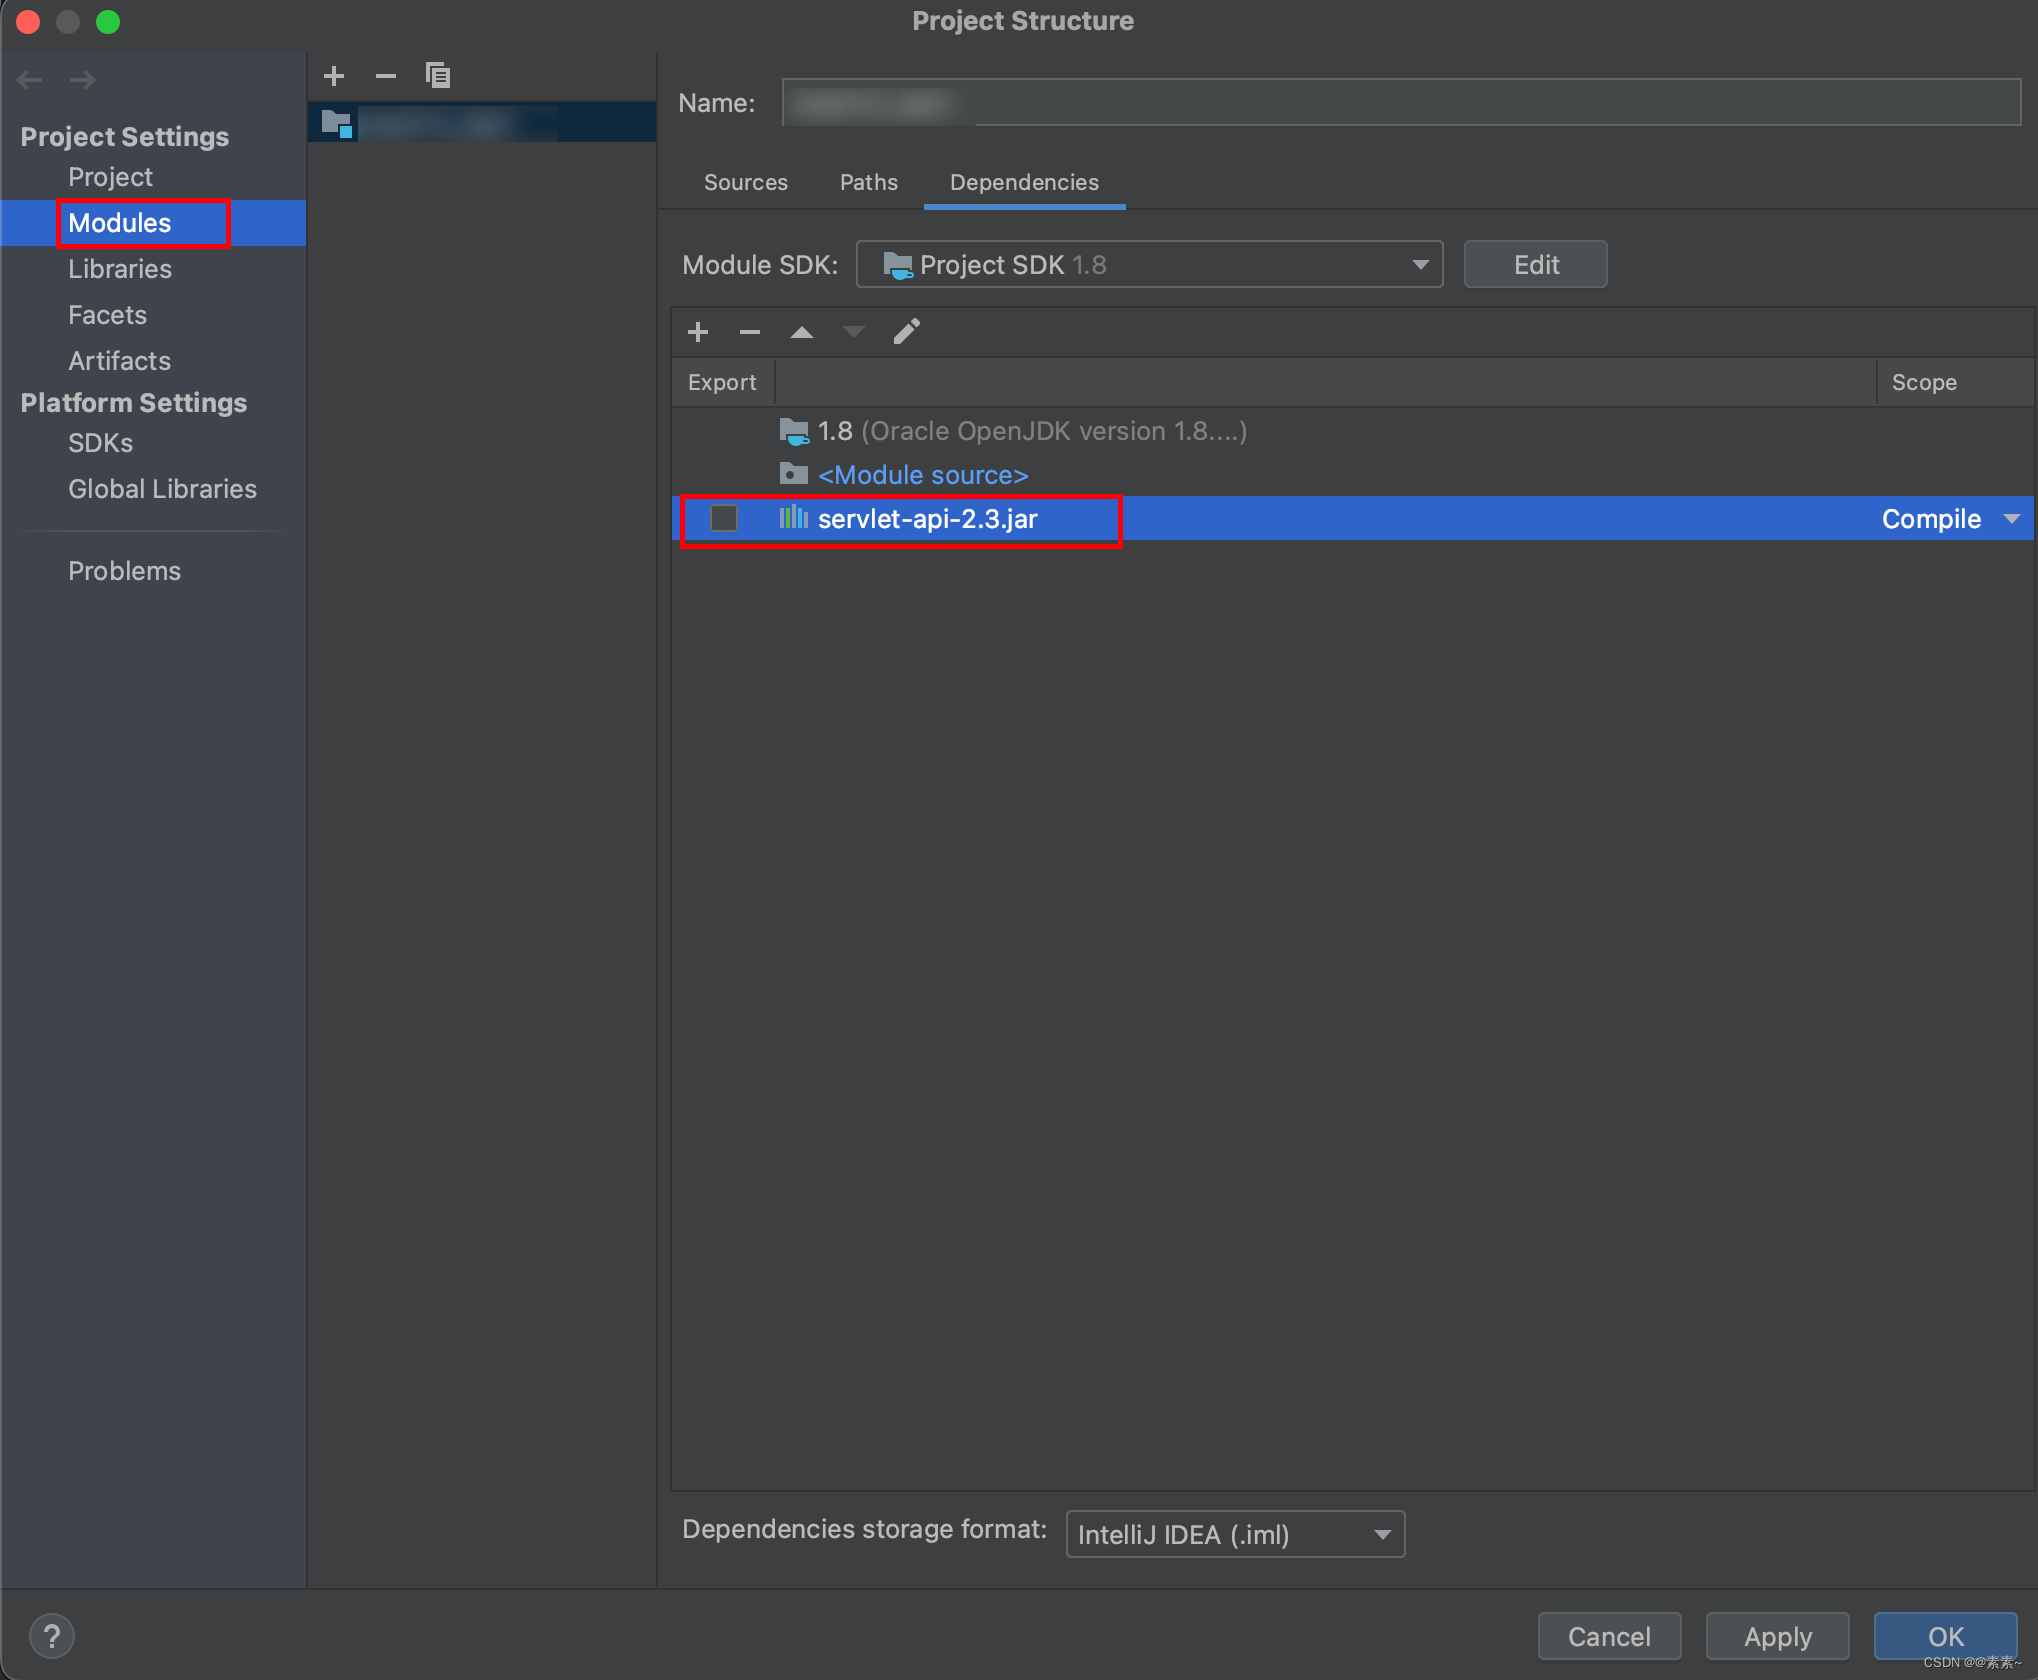Open the Module SDK dropdown
The width and height of the screenshot is (2038, 1680).
pyautogui.click(x=1149, y=265)
